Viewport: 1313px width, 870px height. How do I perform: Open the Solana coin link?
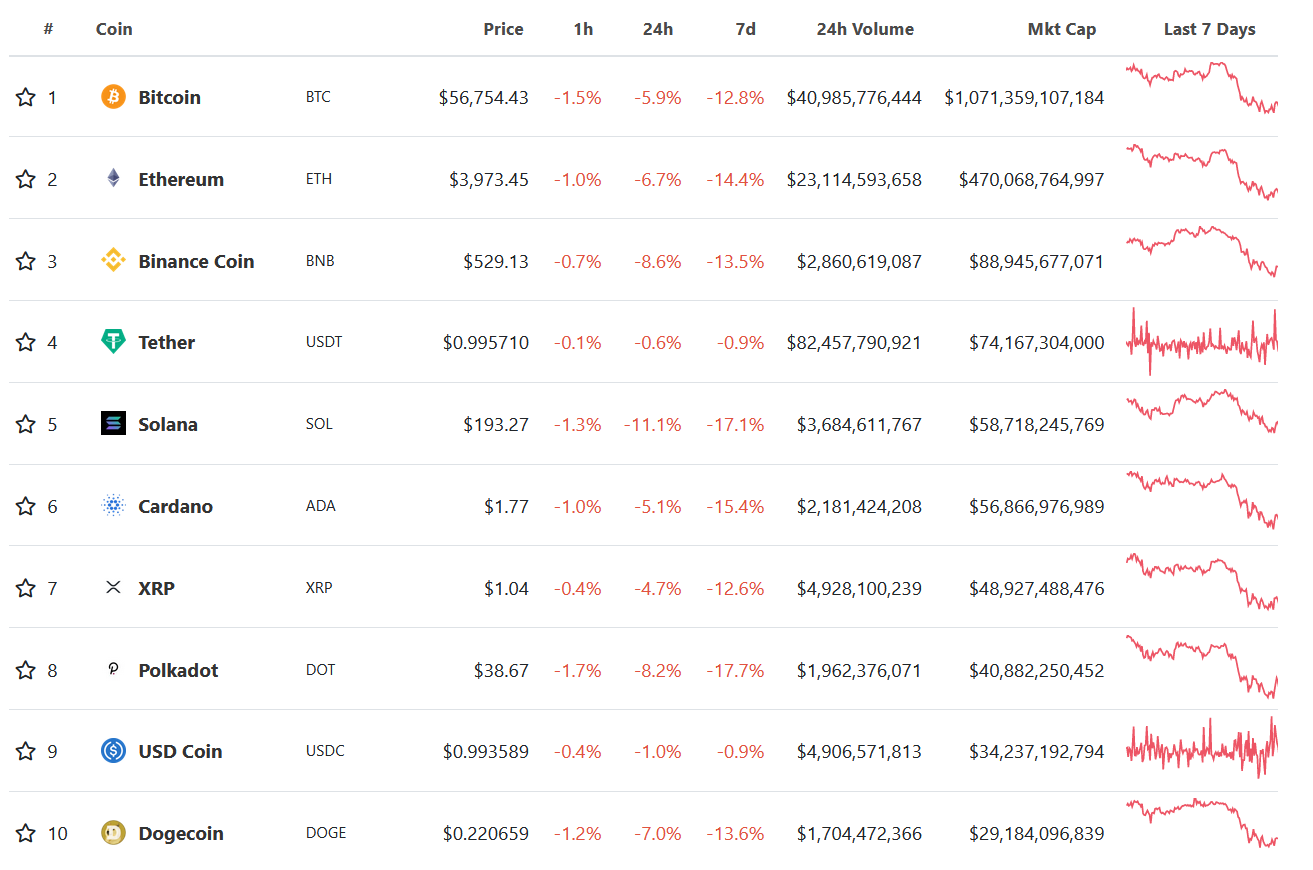tap(168, 424)
